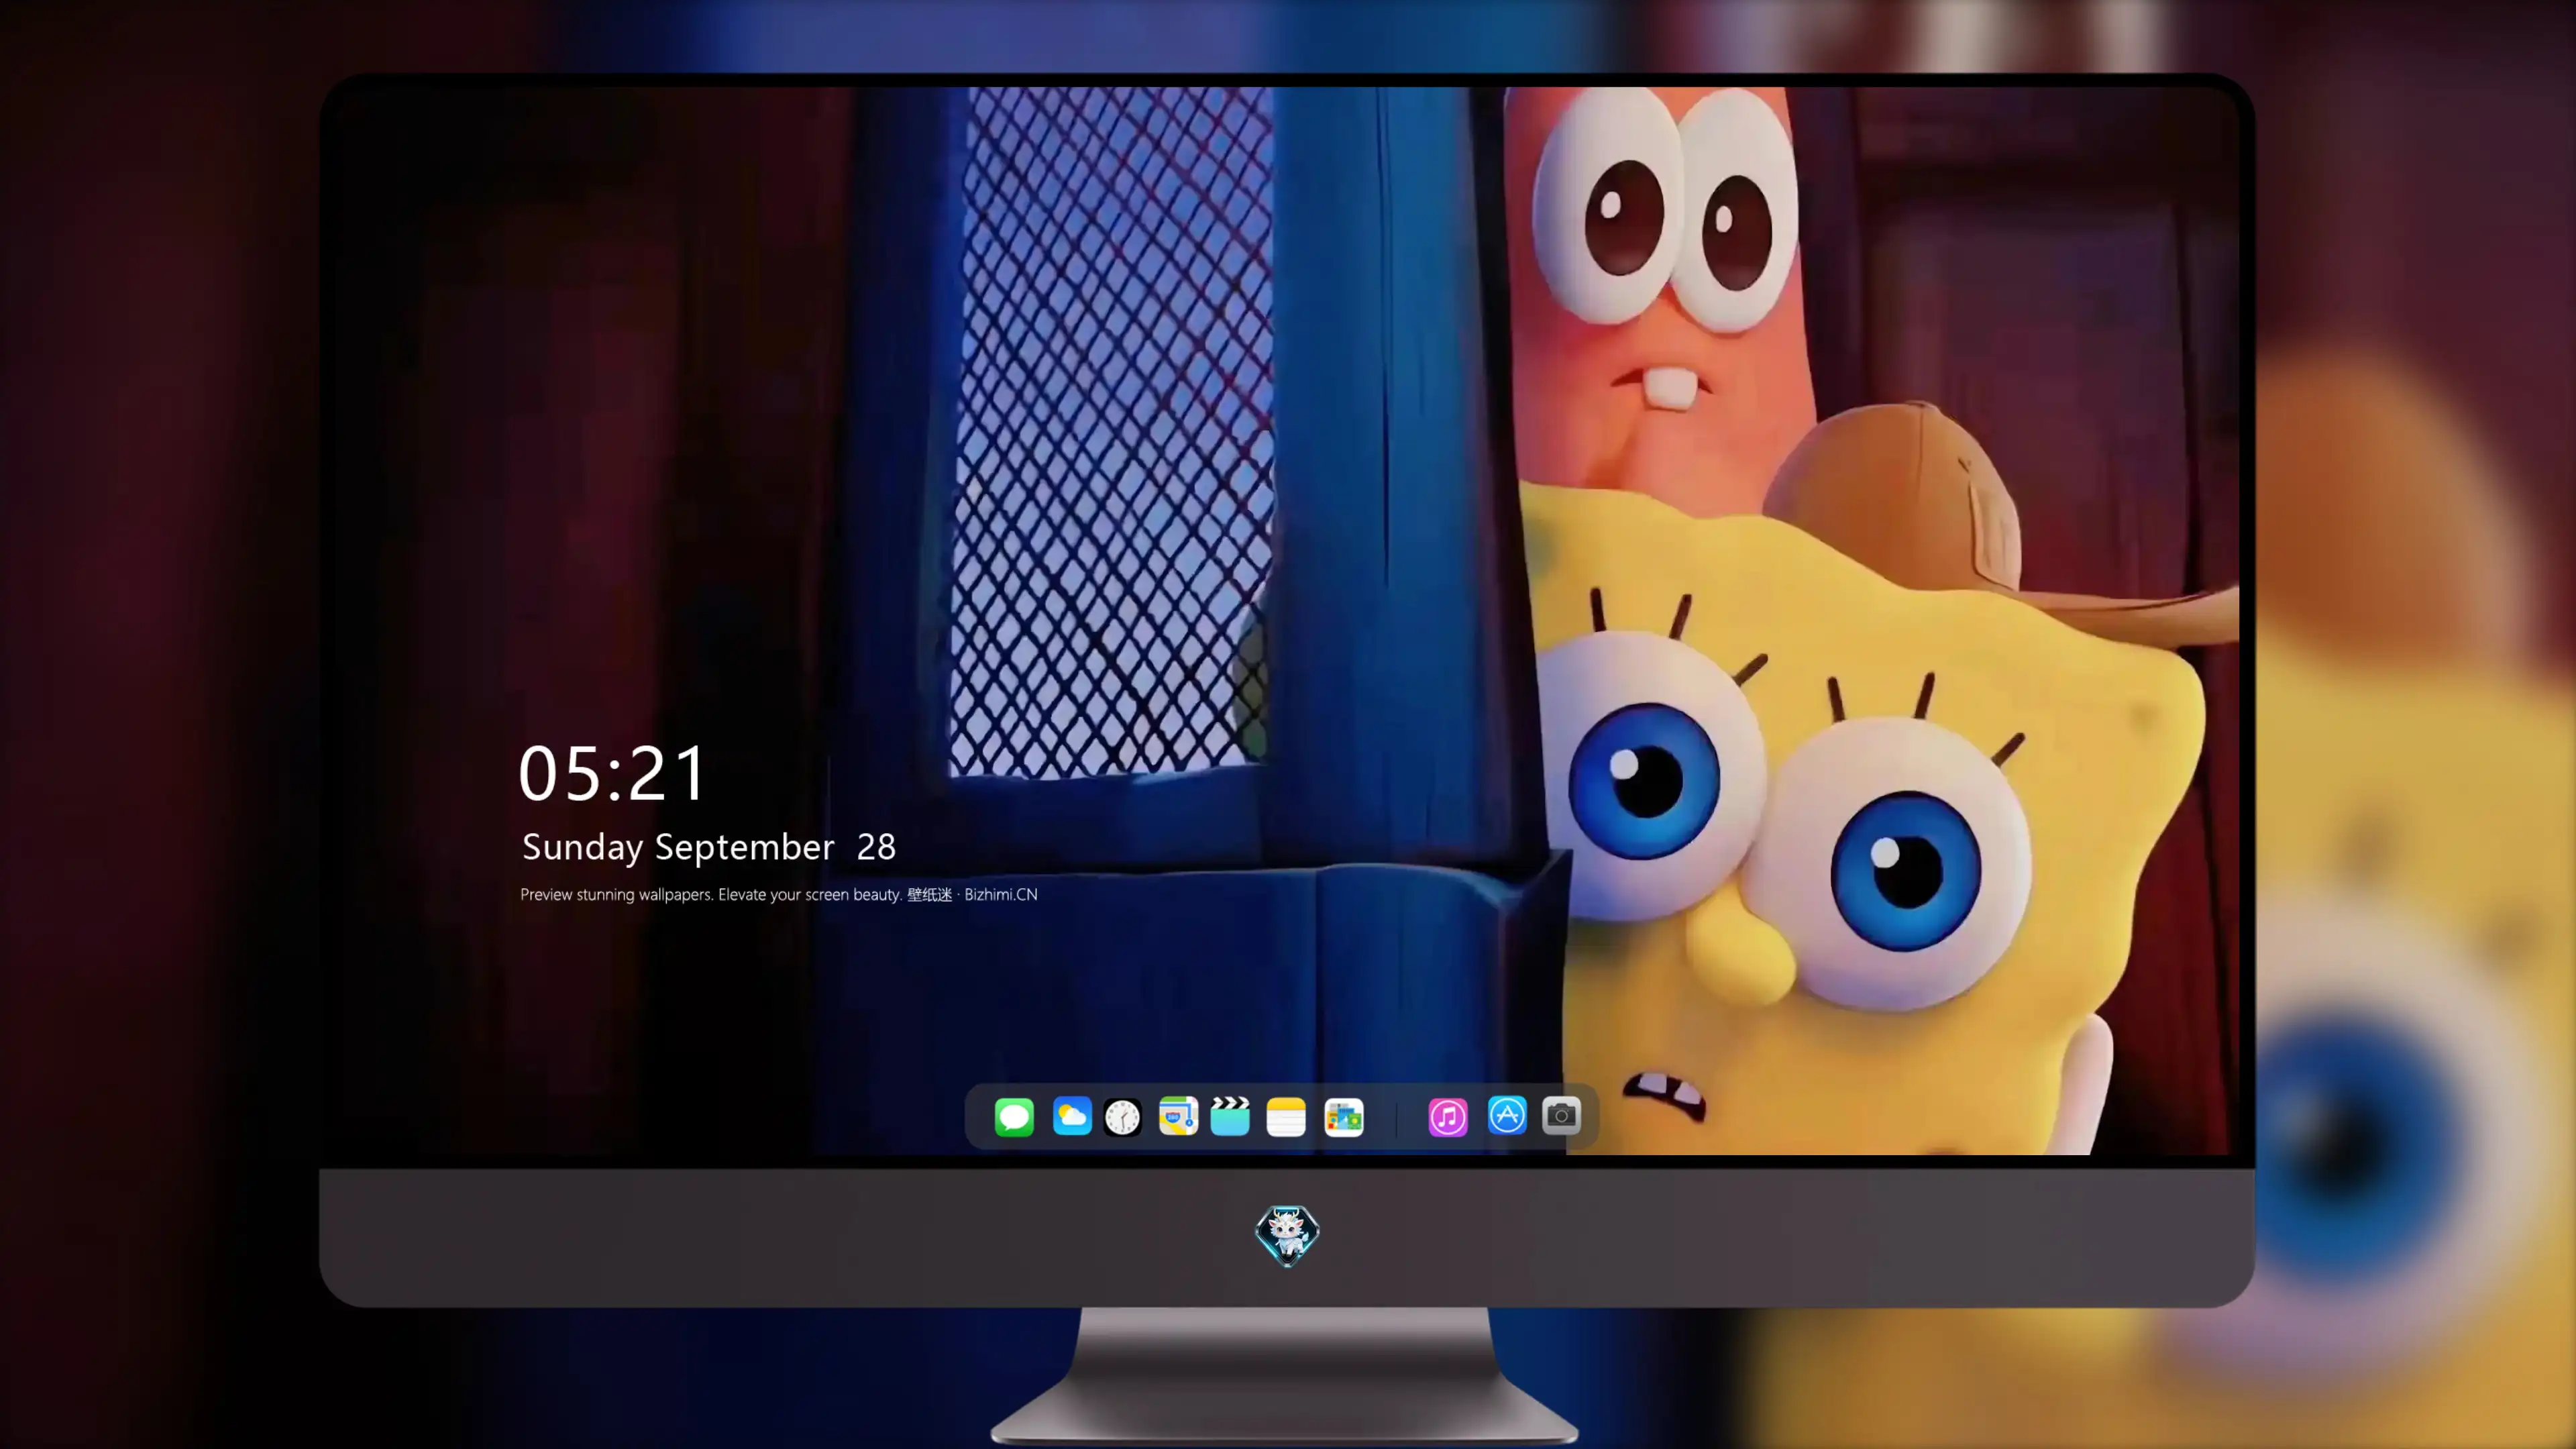Viewport: 2576px width, 1449px height.
Task: Launch the Maps app from the dock
Action: tap(1178, 1116)
